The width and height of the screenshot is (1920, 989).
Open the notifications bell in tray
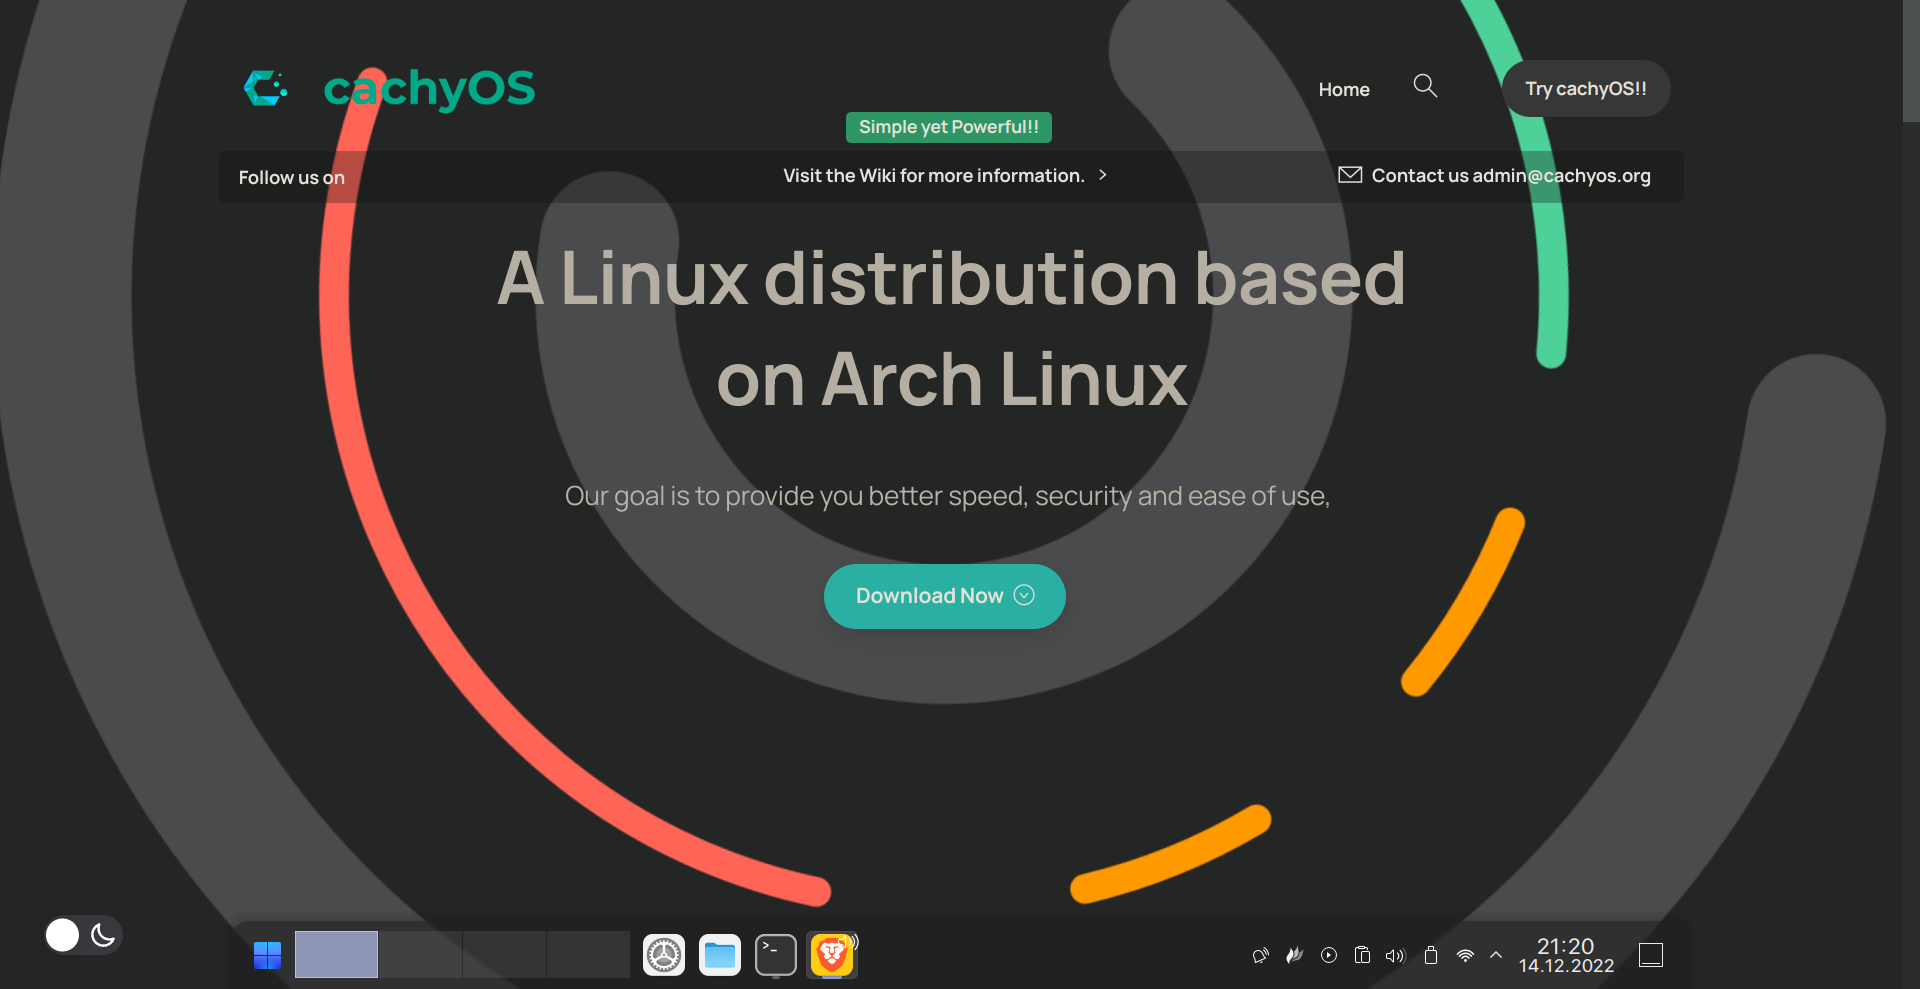click(x=1261, y=955)
